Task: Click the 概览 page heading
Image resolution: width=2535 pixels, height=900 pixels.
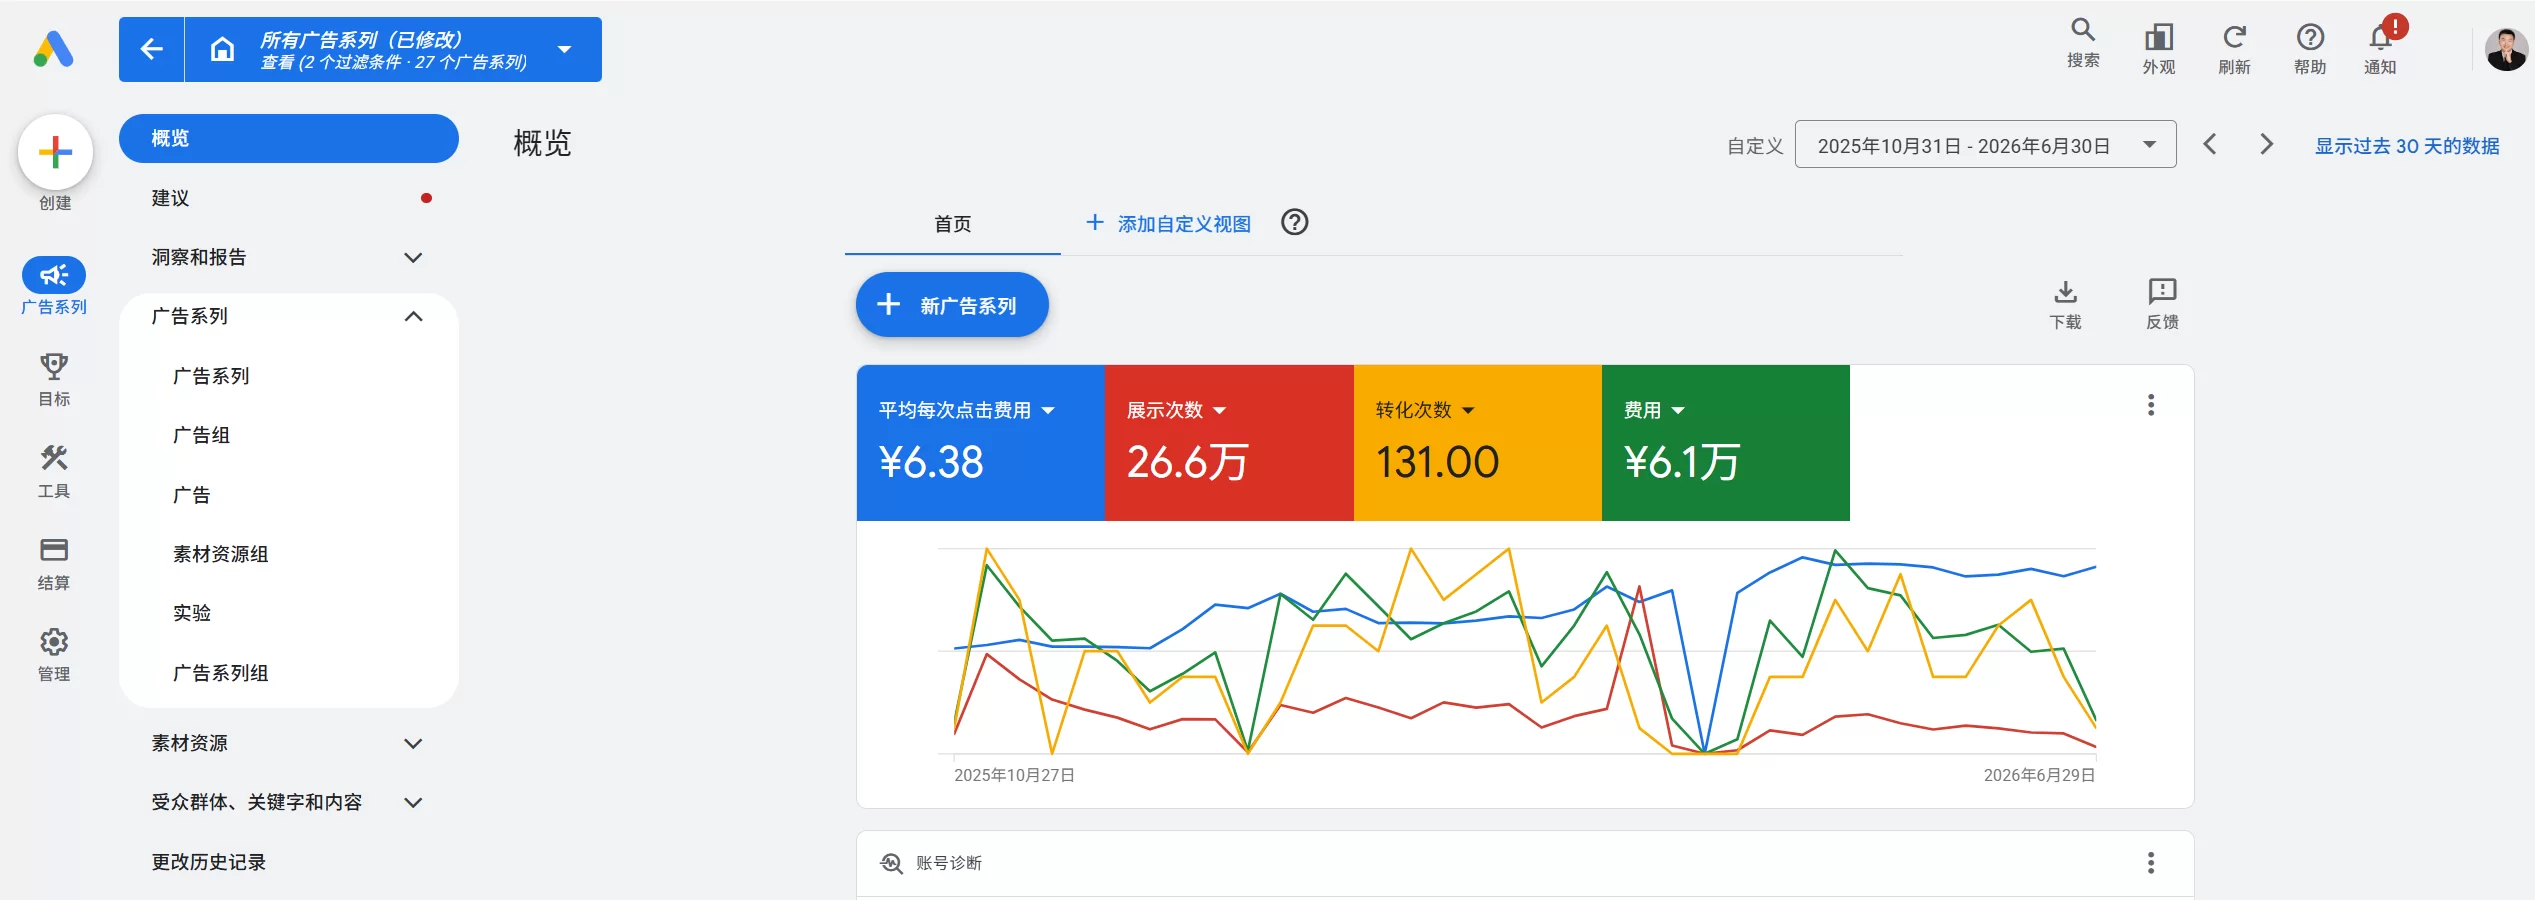Action: point(542,144)
